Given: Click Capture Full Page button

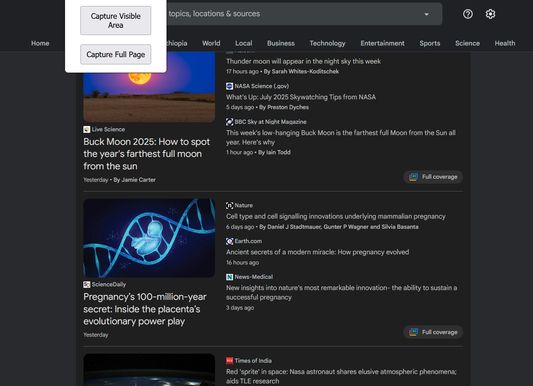Looking at the screenshot, I should point(116,54).
